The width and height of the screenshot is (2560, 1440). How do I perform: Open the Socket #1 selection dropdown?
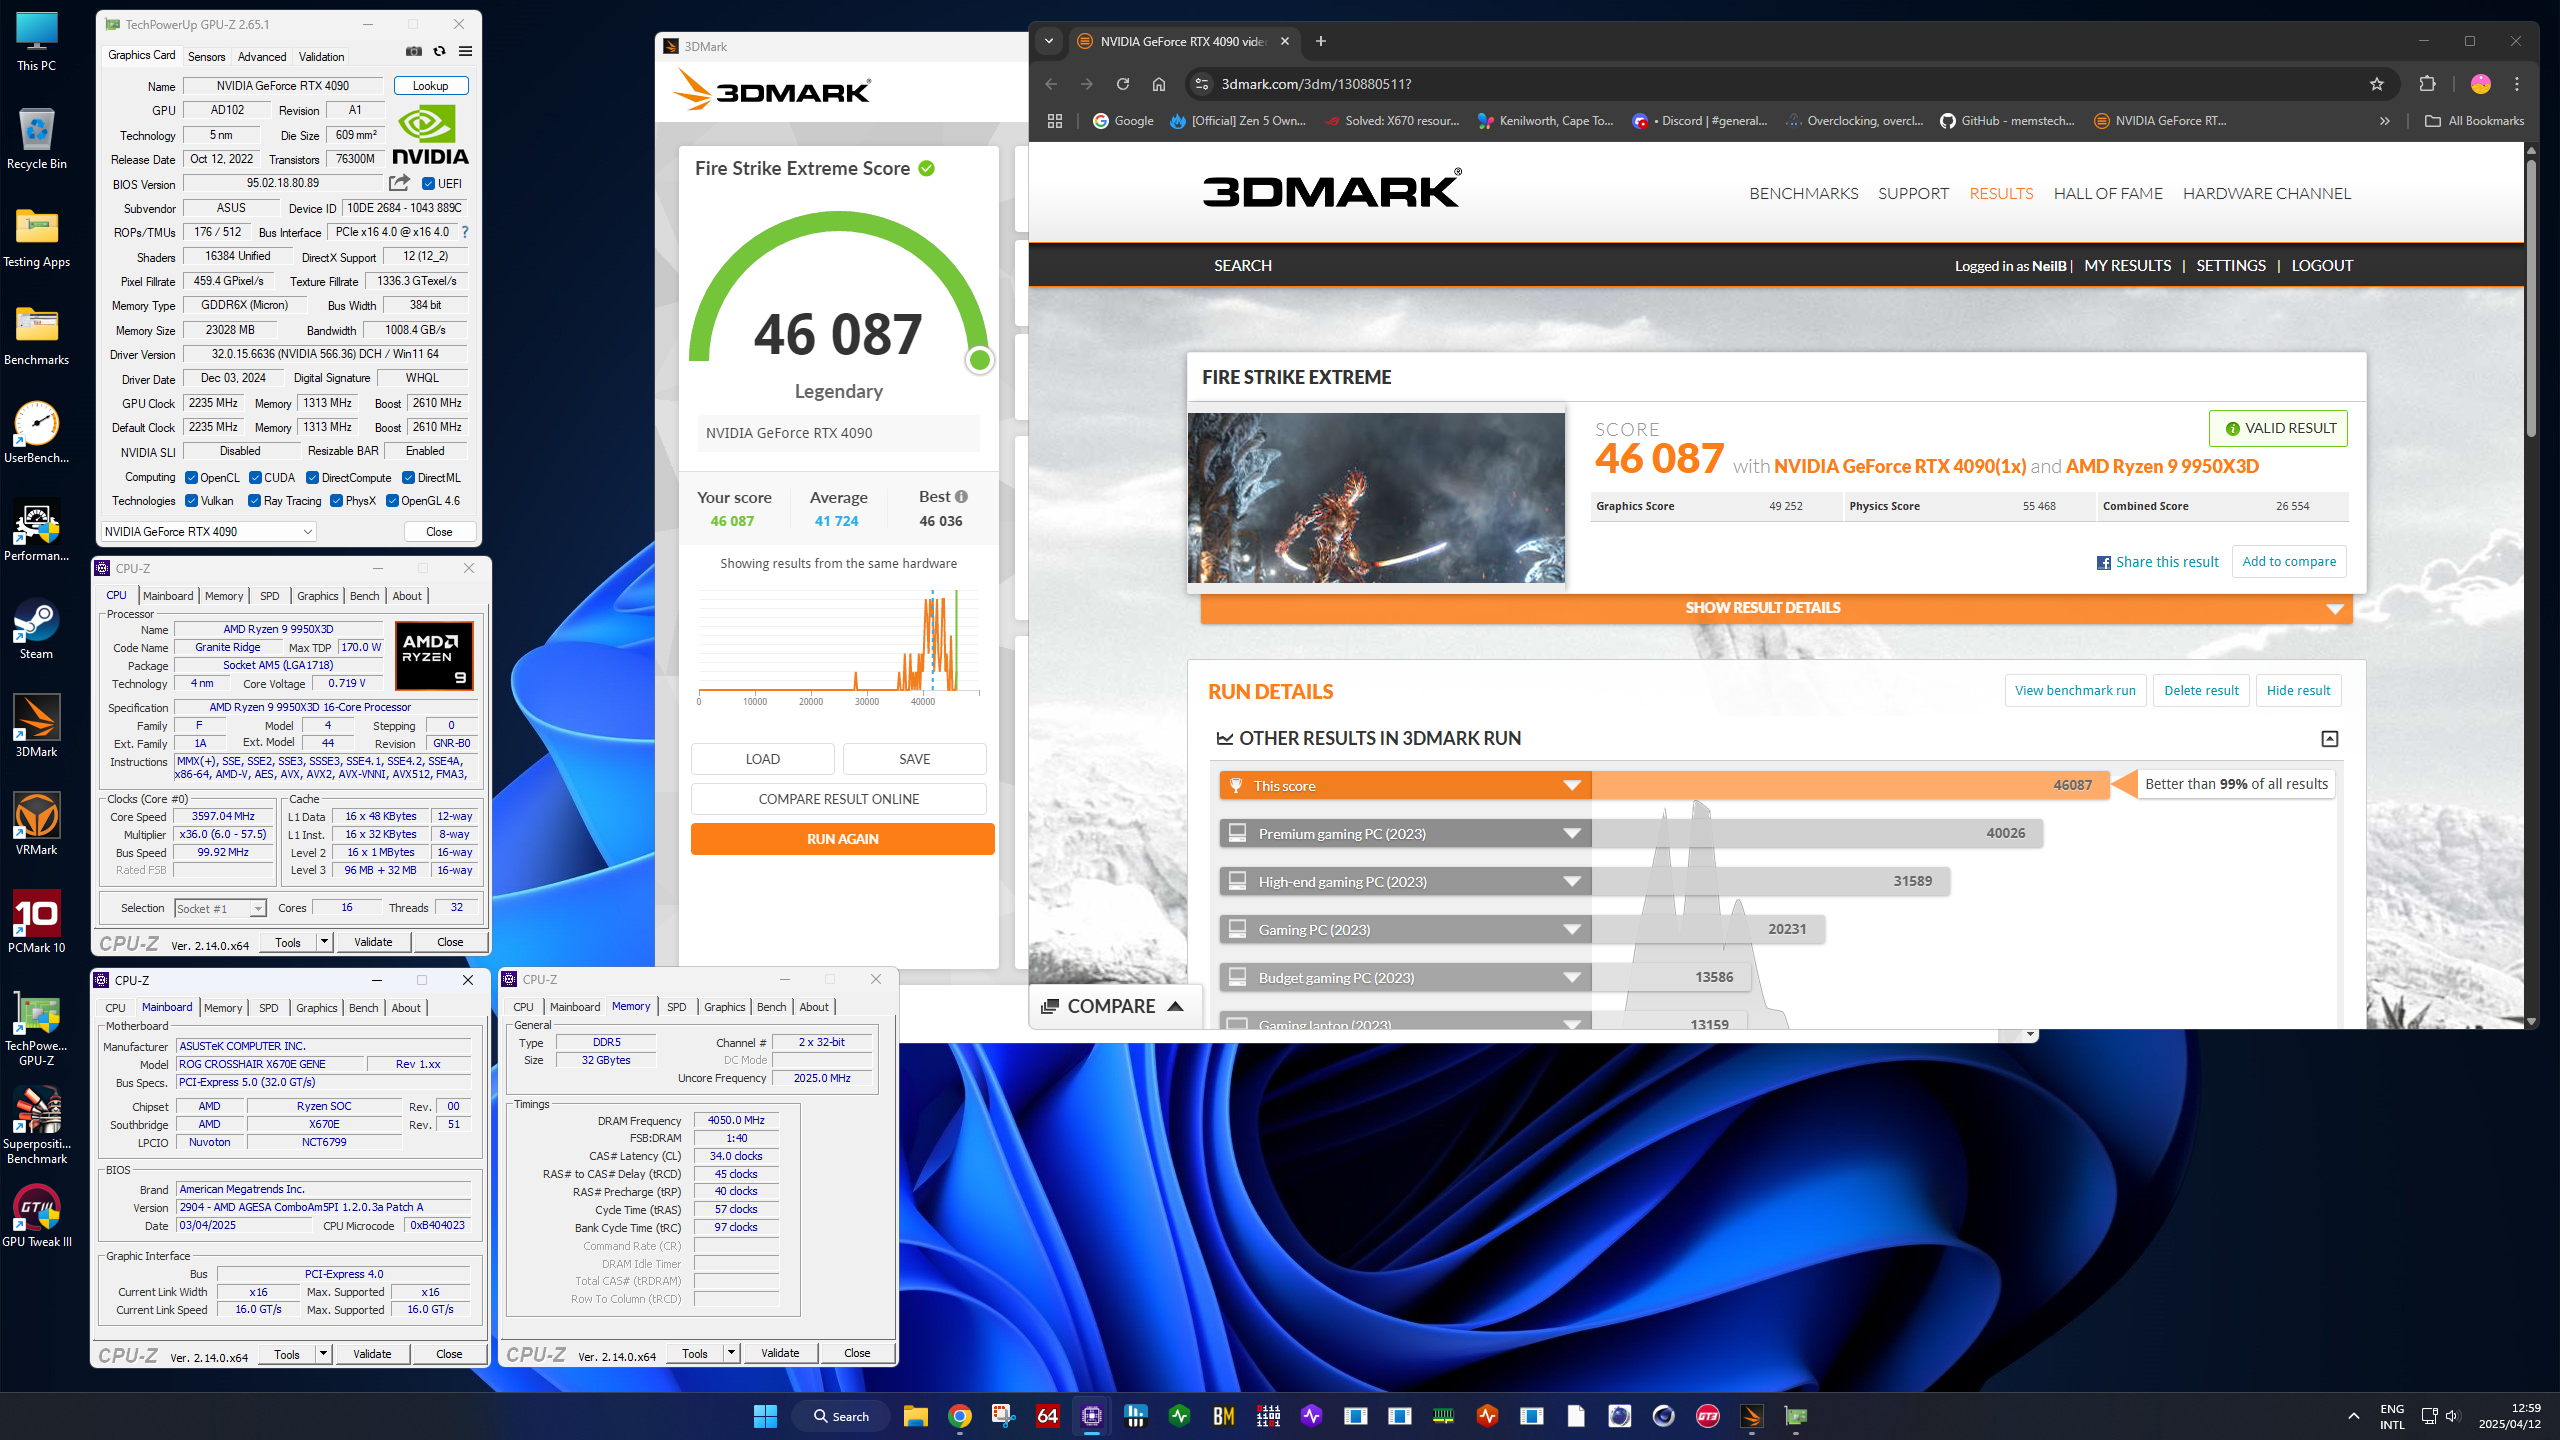pos(220,908)
